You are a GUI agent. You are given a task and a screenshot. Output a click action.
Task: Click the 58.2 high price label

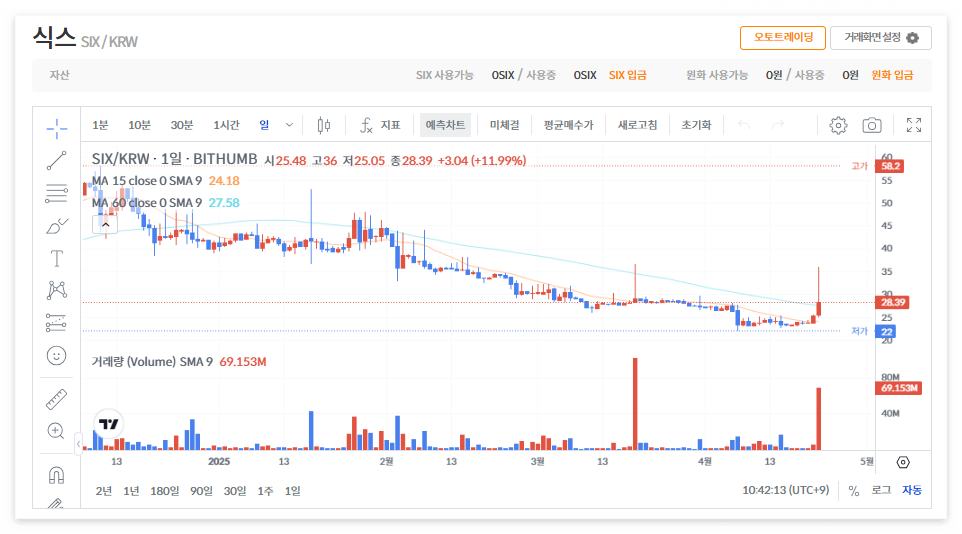coord(890,166)
